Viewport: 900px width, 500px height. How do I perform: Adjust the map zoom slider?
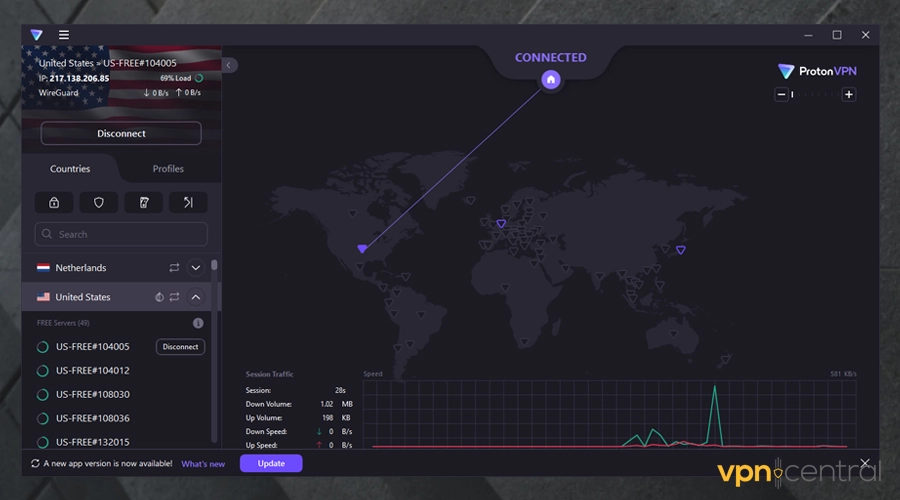point(814,95)
